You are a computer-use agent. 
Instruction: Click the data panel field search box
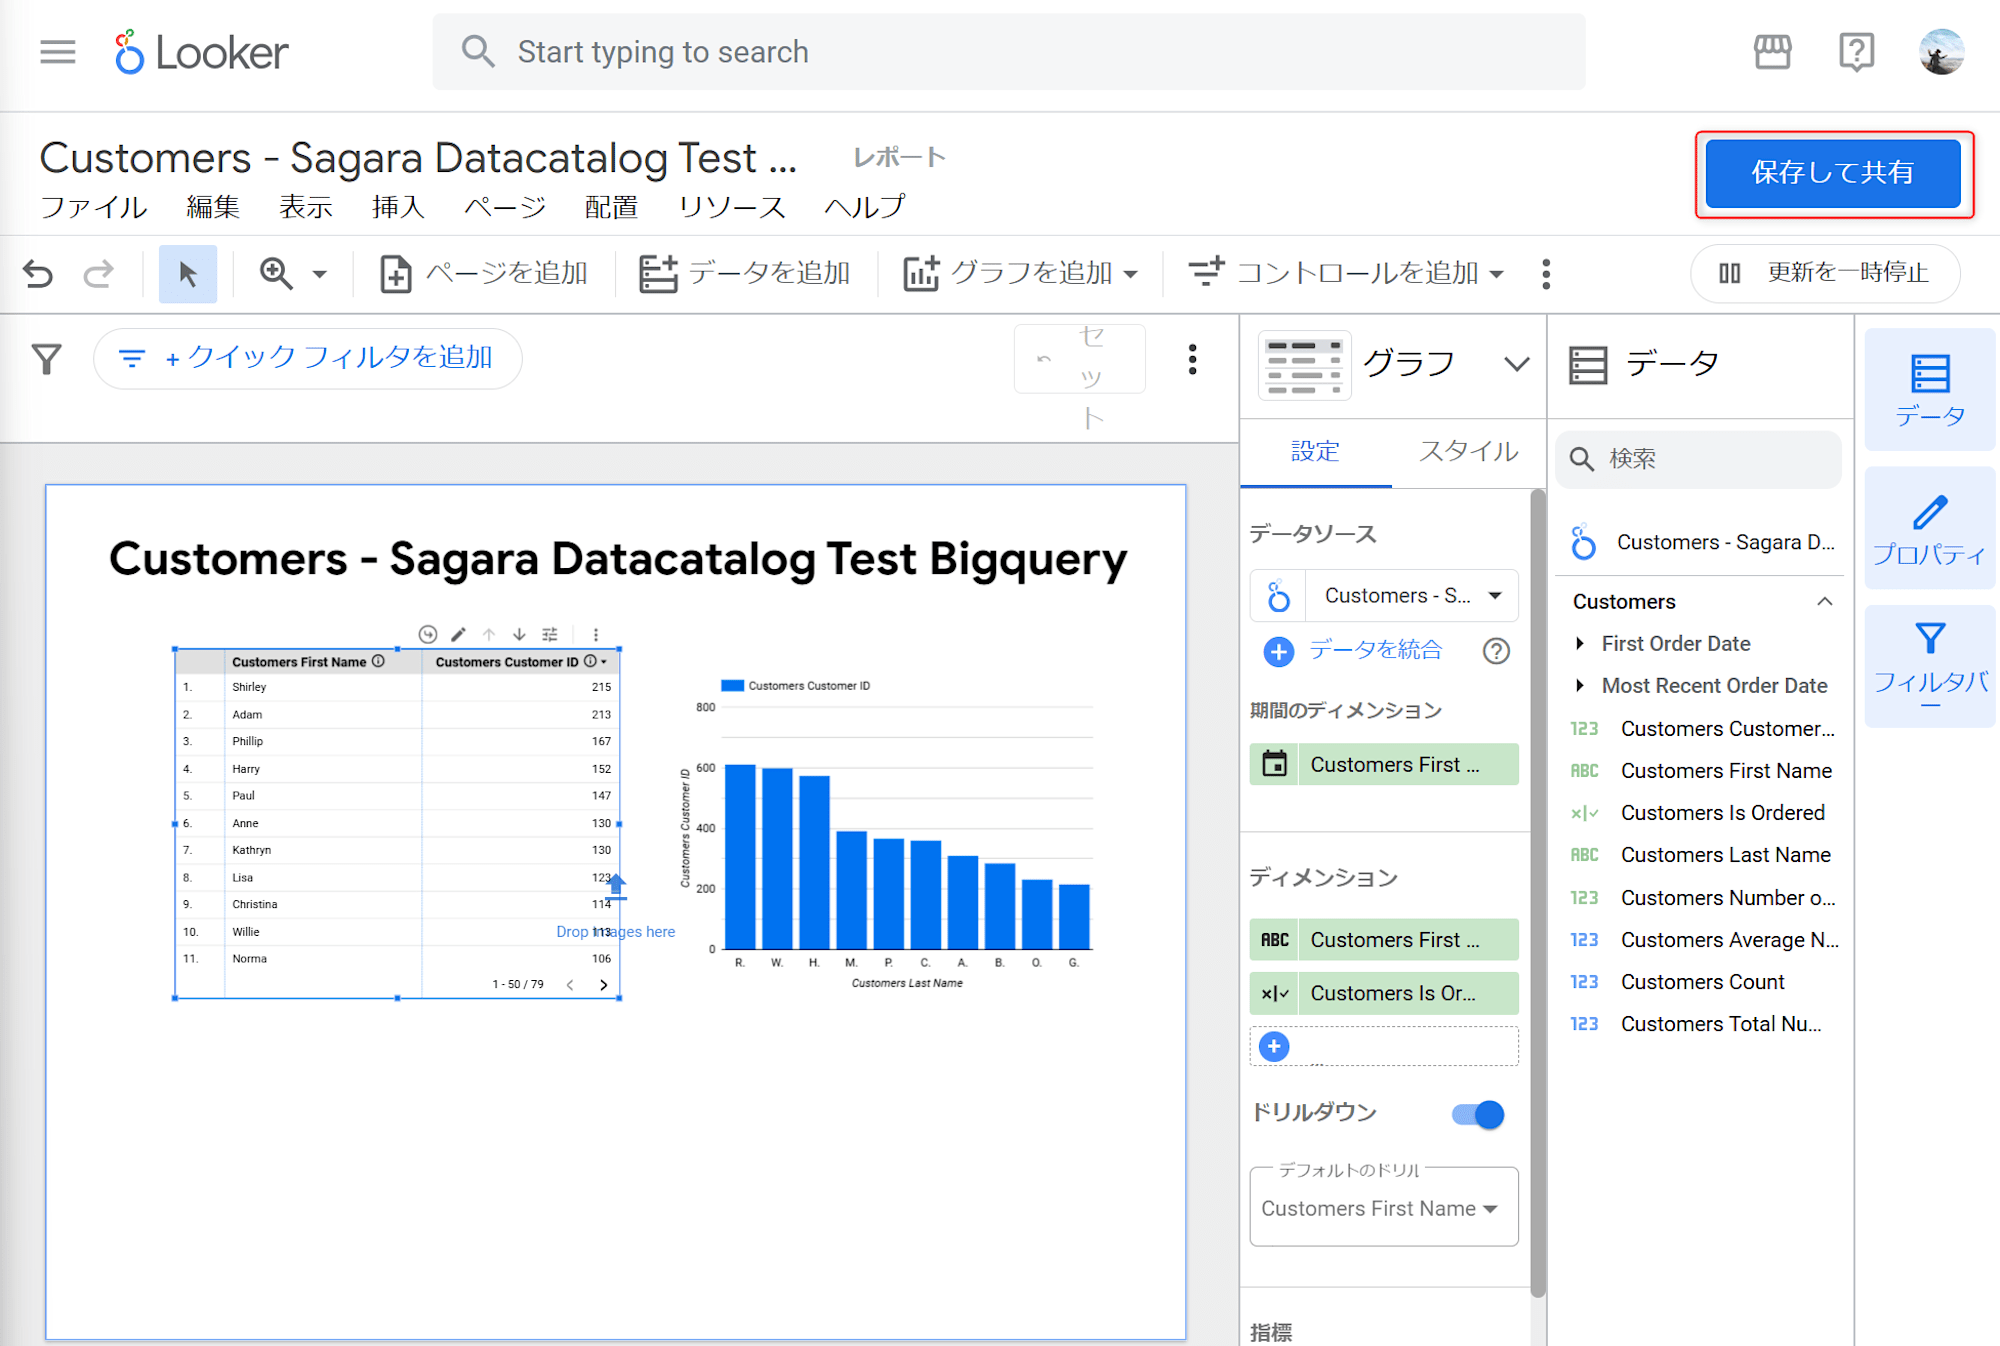coord(1699,459)
